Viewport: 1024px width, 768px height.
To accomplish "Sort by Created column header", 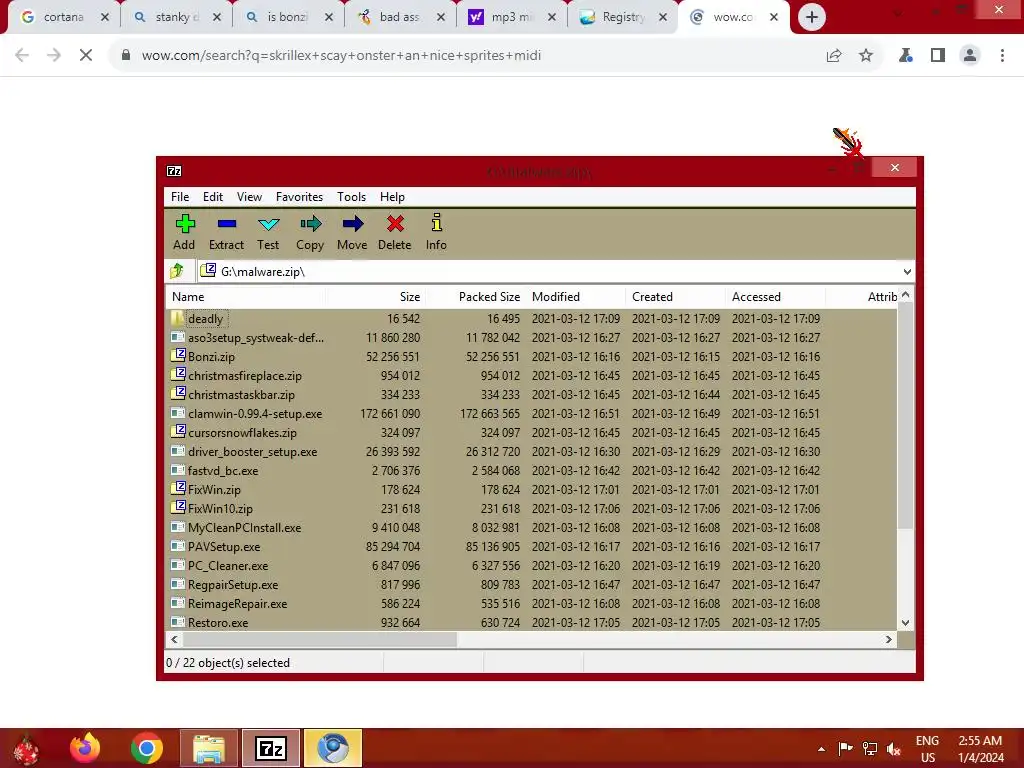I will (x=675, y=296).
